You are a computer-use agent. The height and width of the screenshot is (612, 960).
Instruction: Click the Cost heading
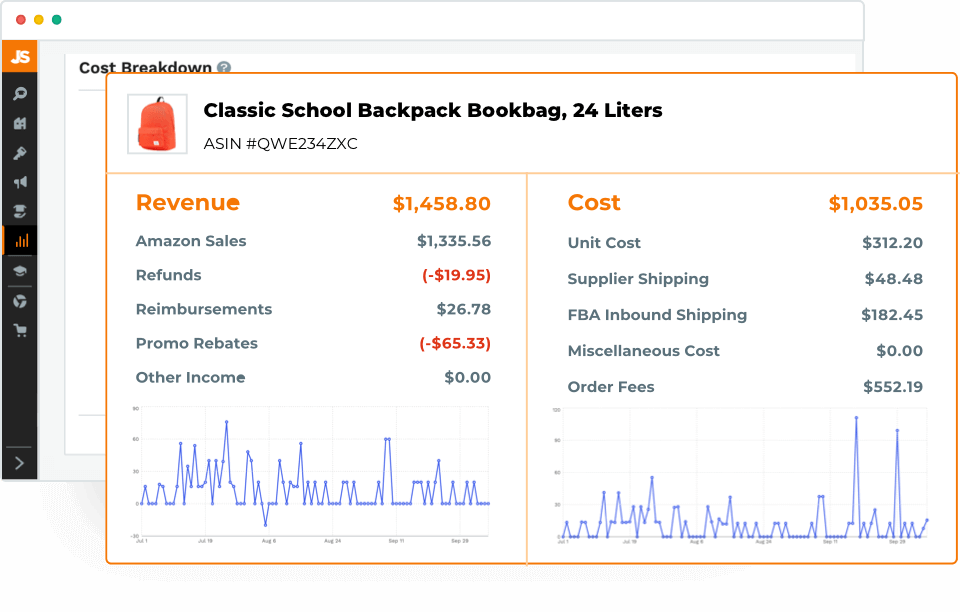(x=594, y=203)
